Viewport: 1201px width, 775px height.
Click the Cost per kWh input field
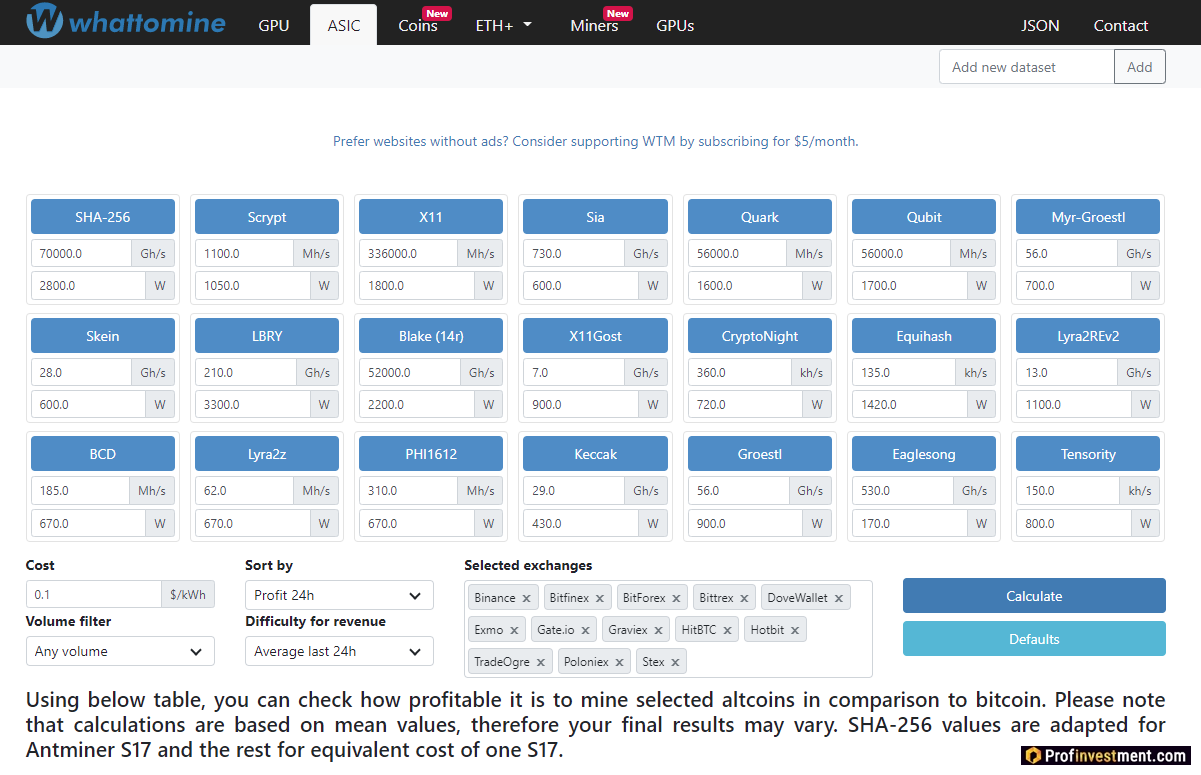click(93, 595)
